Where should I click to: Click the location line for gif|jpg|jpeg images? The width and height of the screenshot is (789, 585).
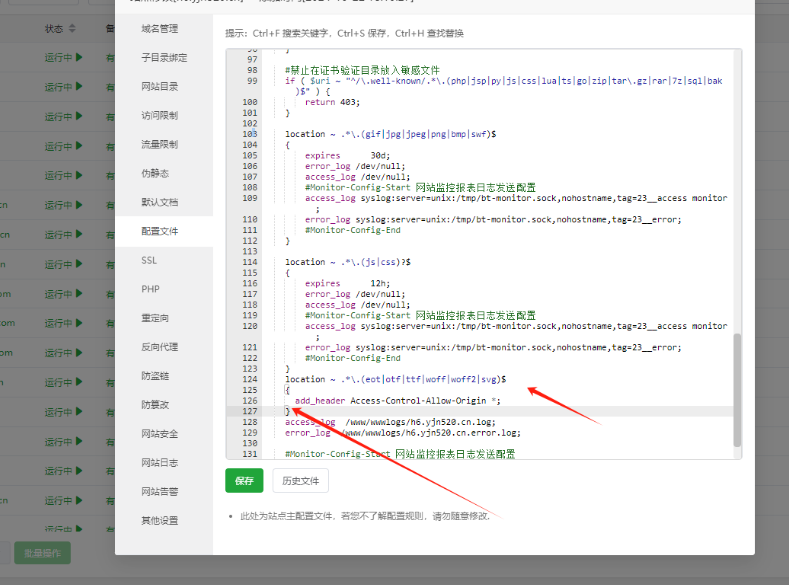pos(390,134)
